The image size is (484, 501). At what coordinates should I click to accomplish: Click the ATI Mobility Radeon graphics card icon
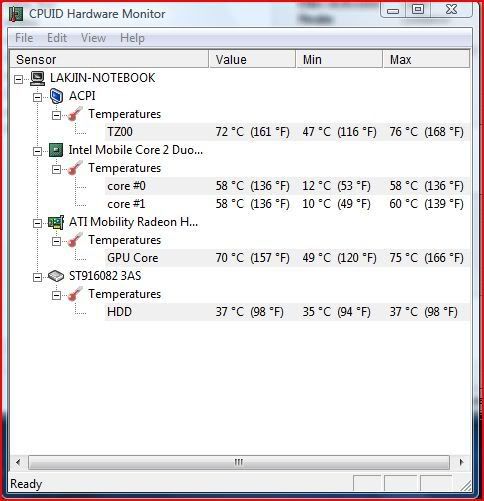pos(56,222)
